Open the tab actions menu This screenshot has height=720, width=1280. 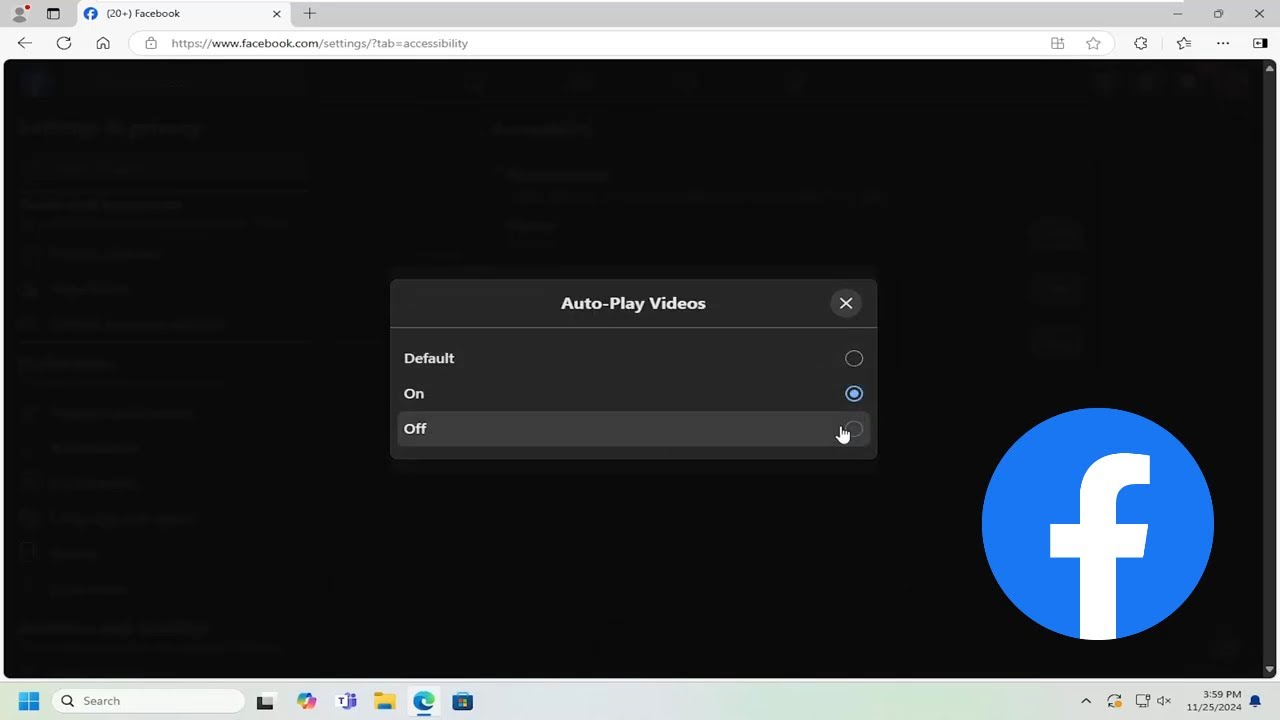pyautogui.click(x=53, y=14)
